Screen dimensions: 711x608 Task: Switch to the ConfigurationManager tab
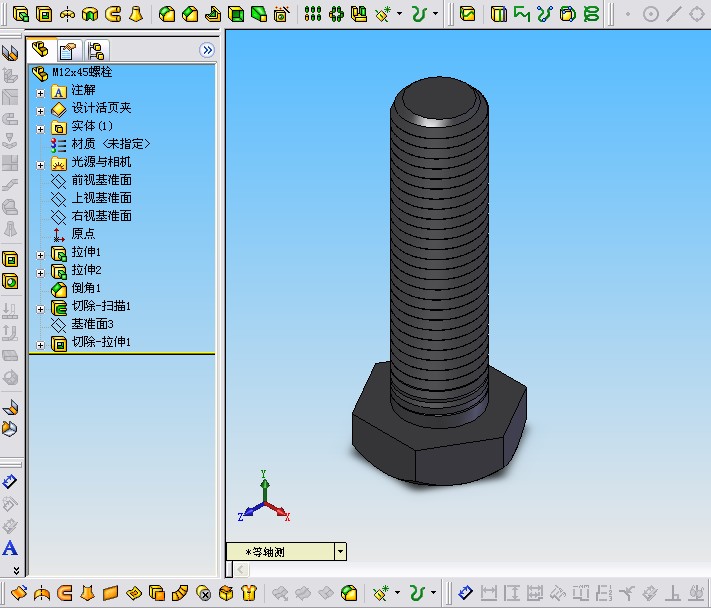point(96,51)
